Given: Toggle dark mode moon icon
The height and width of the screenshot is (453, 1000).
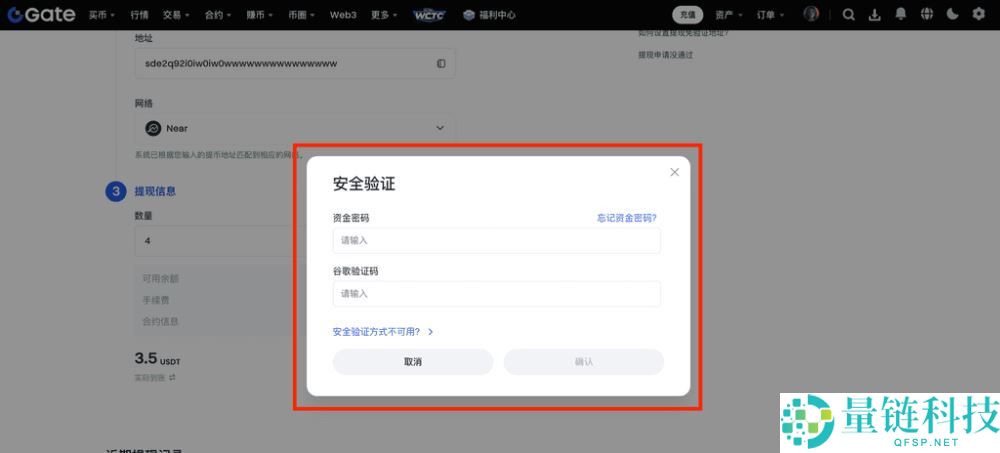Looking at the screenshot, I should coord(953,14).
